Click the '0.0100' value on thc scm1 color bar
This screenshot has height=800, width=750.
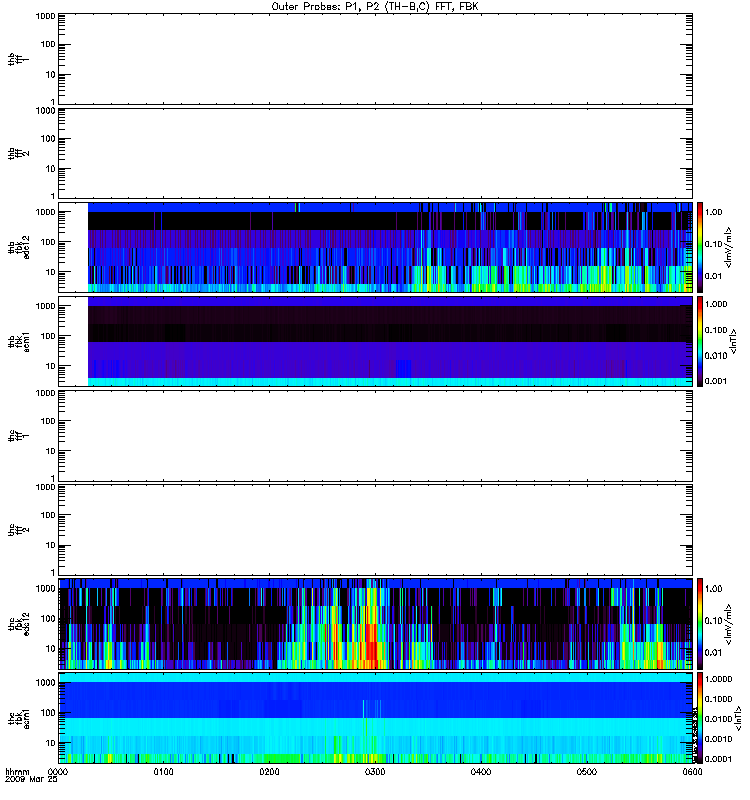[x=718, y=719]
